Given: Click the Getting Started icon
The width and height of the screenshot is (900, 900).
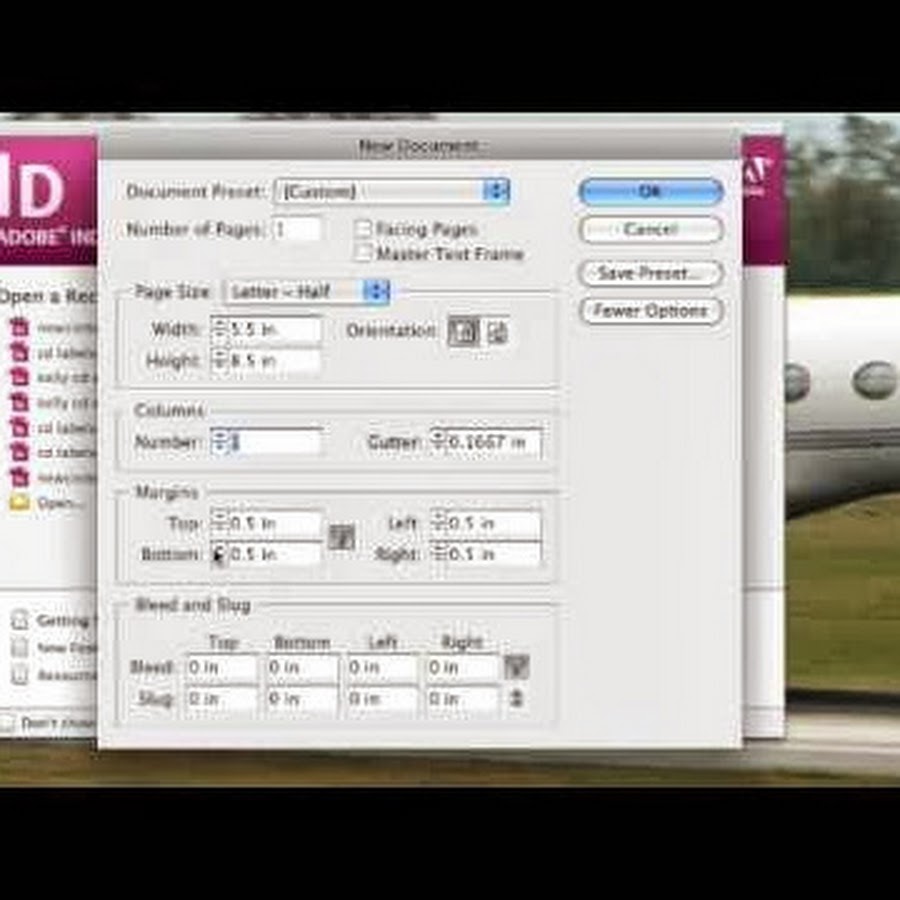Looking at the screenshot, I should (19, 620).
